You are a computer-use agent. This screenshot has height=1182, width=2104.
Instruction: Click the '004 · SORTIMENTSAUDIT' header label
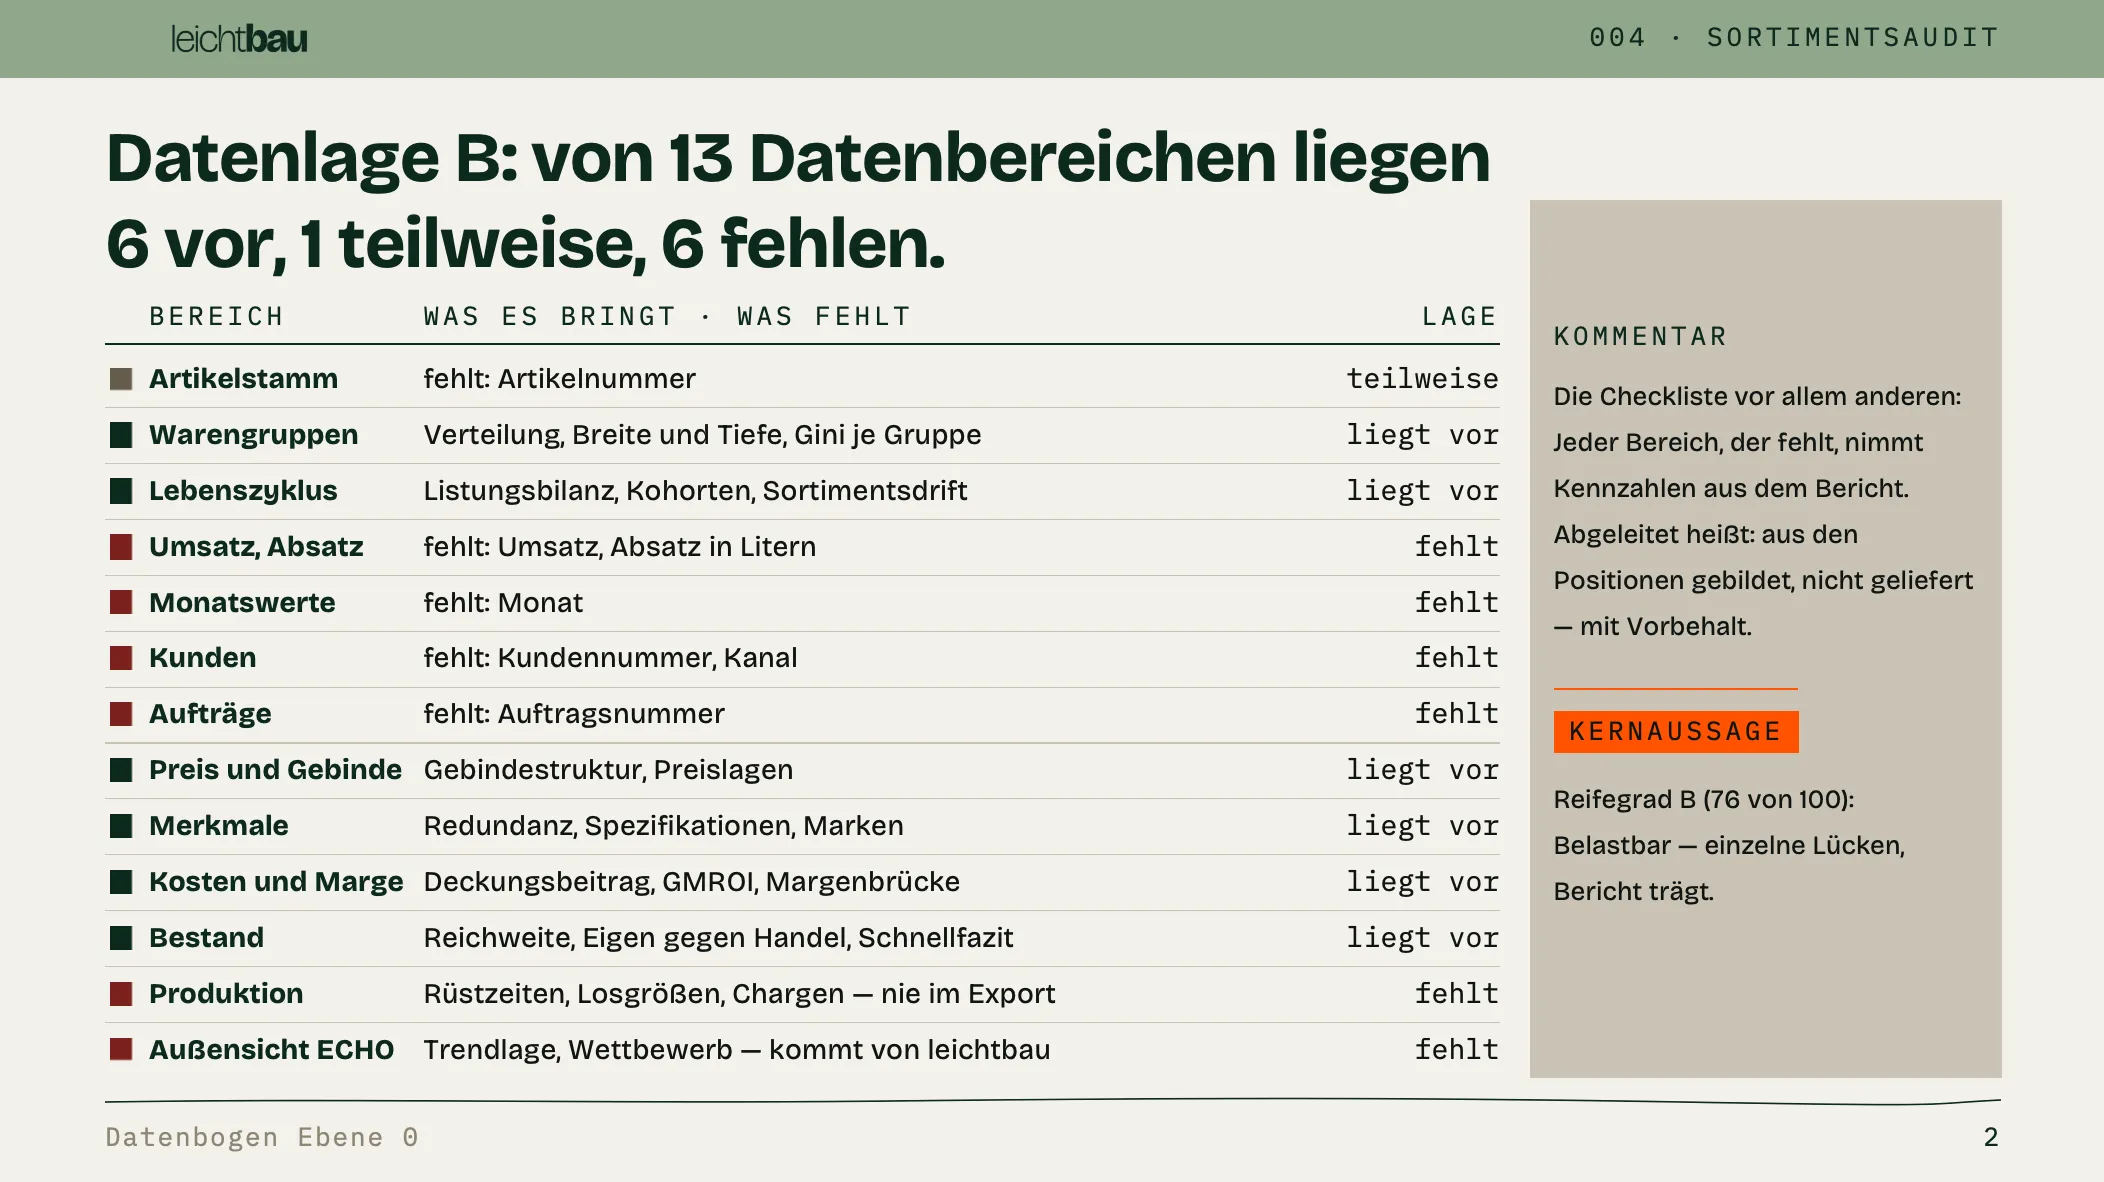pyautogui.click(x=1794, y=38)
